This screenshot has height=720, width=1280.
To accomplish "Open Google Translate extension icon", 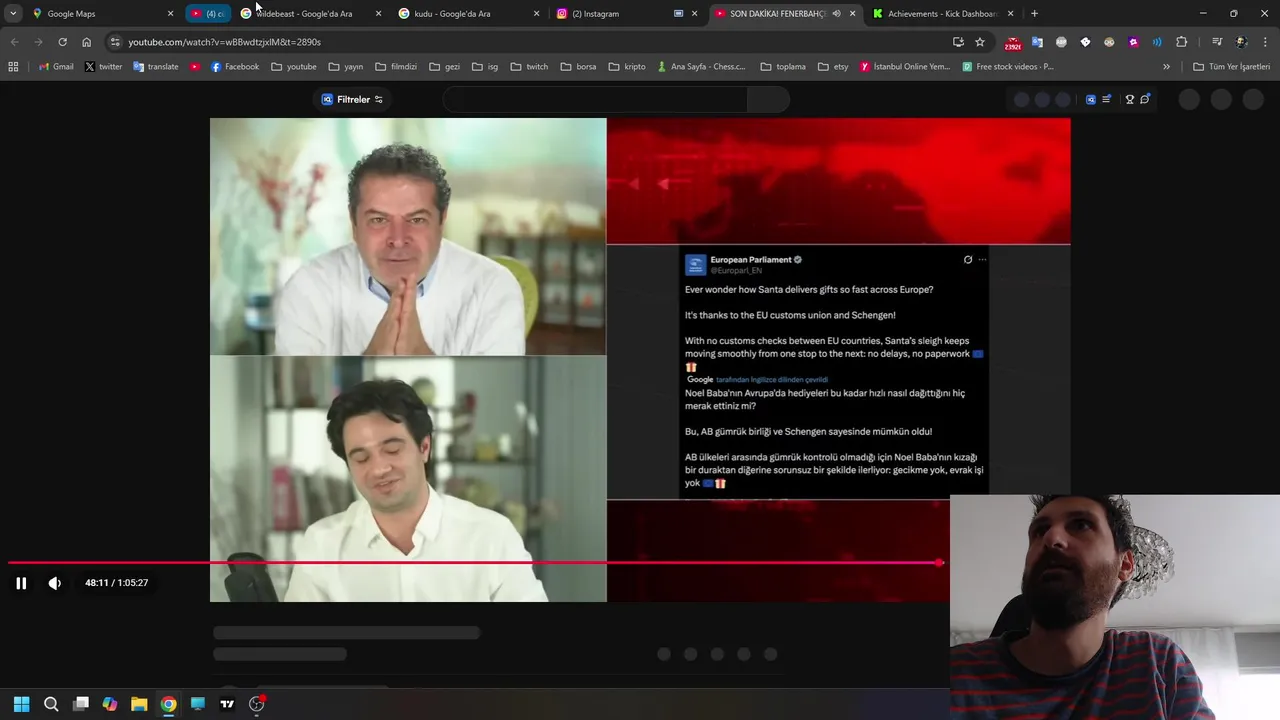I will (1037, 42).
